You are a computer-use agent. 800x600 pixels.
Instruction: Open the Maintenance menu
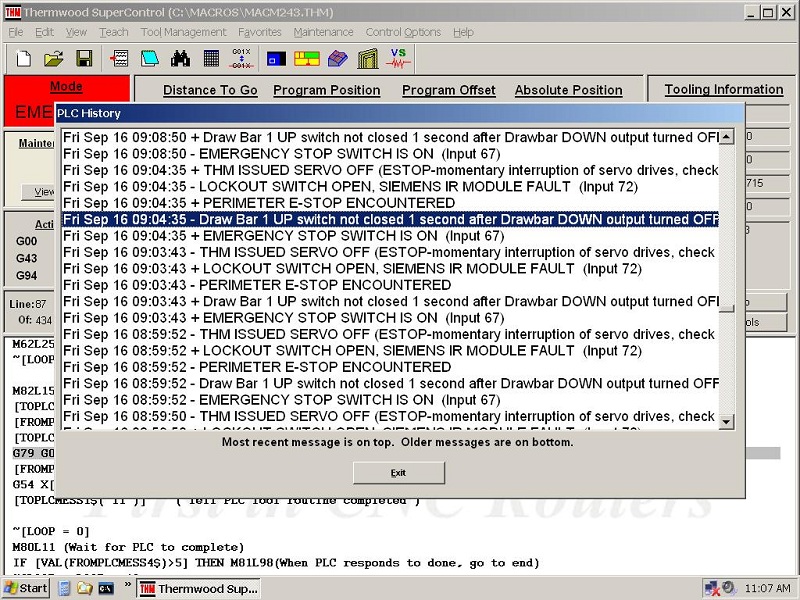pos(323,32)
